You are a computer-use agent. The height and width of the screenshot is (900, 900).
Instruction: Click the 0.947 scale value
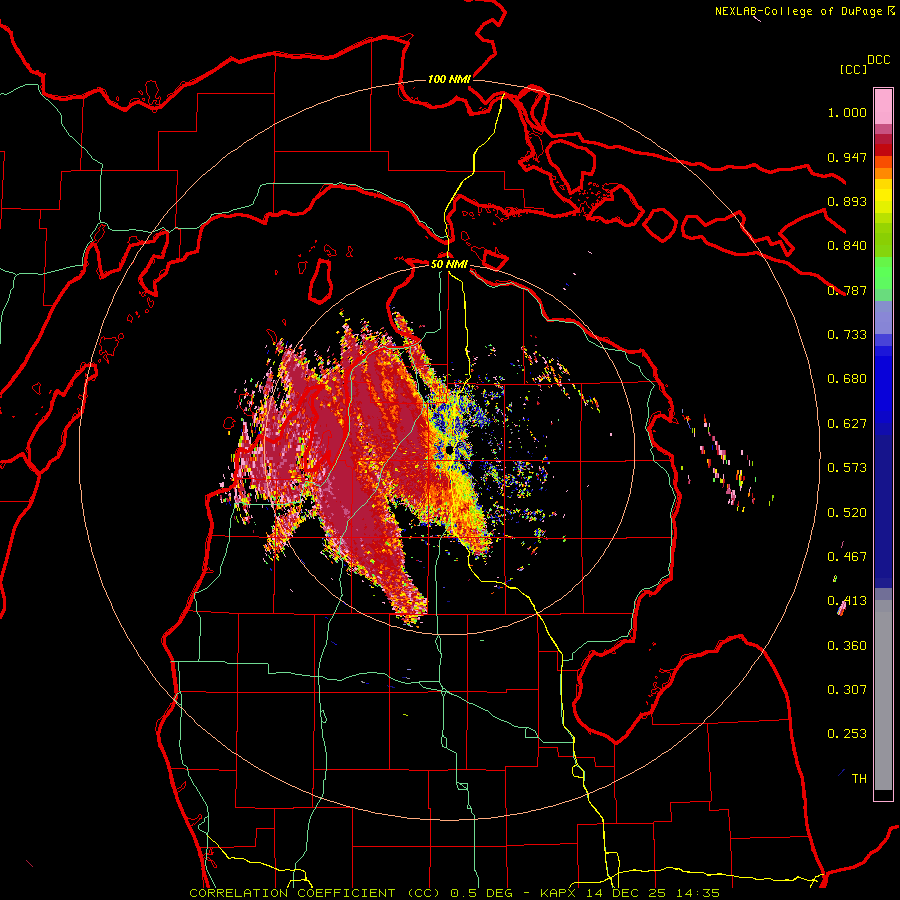(847, 157)
